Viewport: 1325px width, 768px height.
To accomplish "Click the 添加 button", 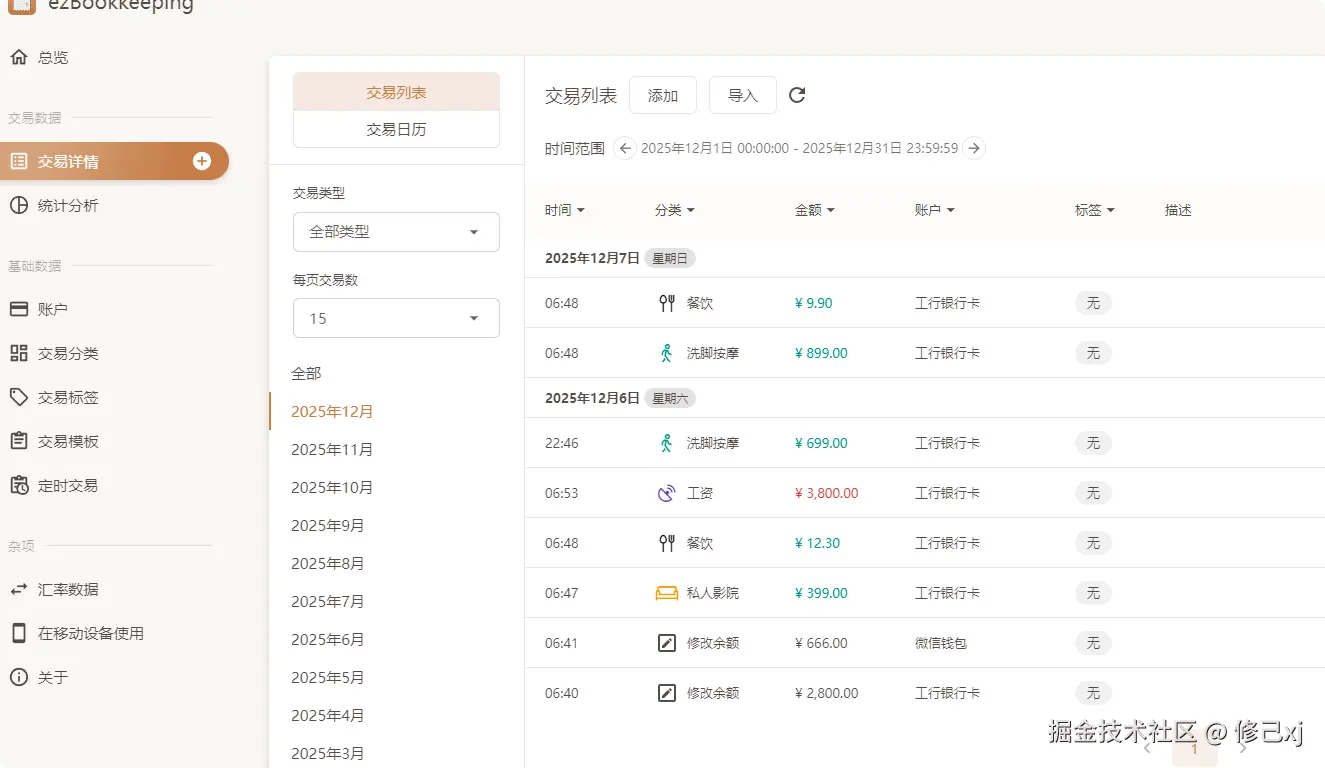I will click(x=663, y=95).
